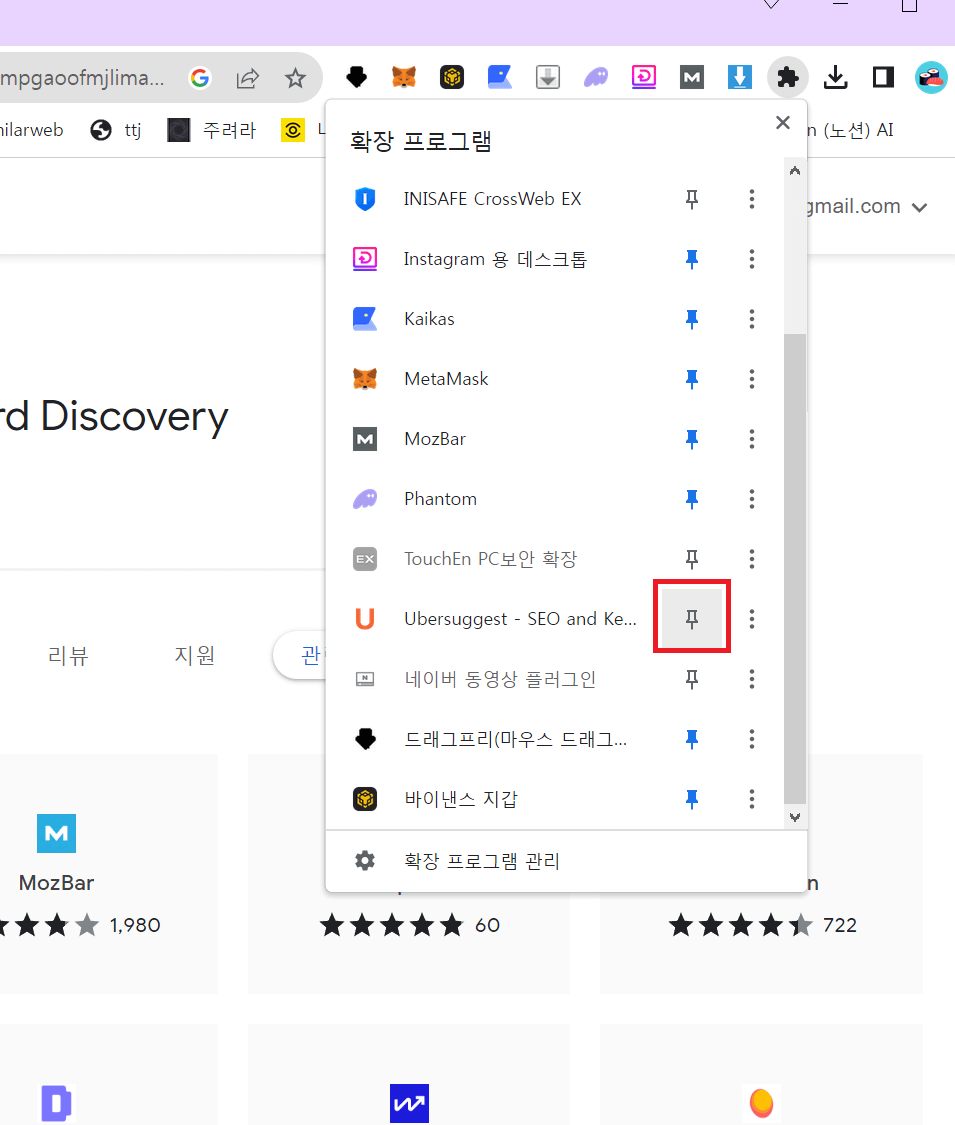Pin the 네이버 동영상 플러그인 extension
Screen dimensions: 955x1125
pos(692,679)
